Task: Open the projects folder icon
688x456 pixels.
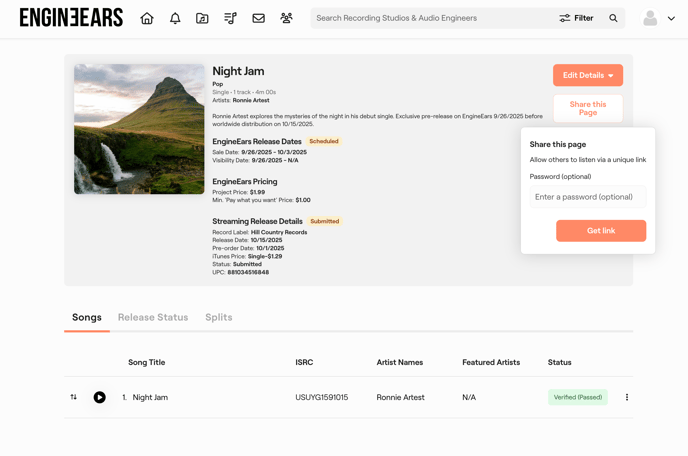Action: tap(202, 18)
